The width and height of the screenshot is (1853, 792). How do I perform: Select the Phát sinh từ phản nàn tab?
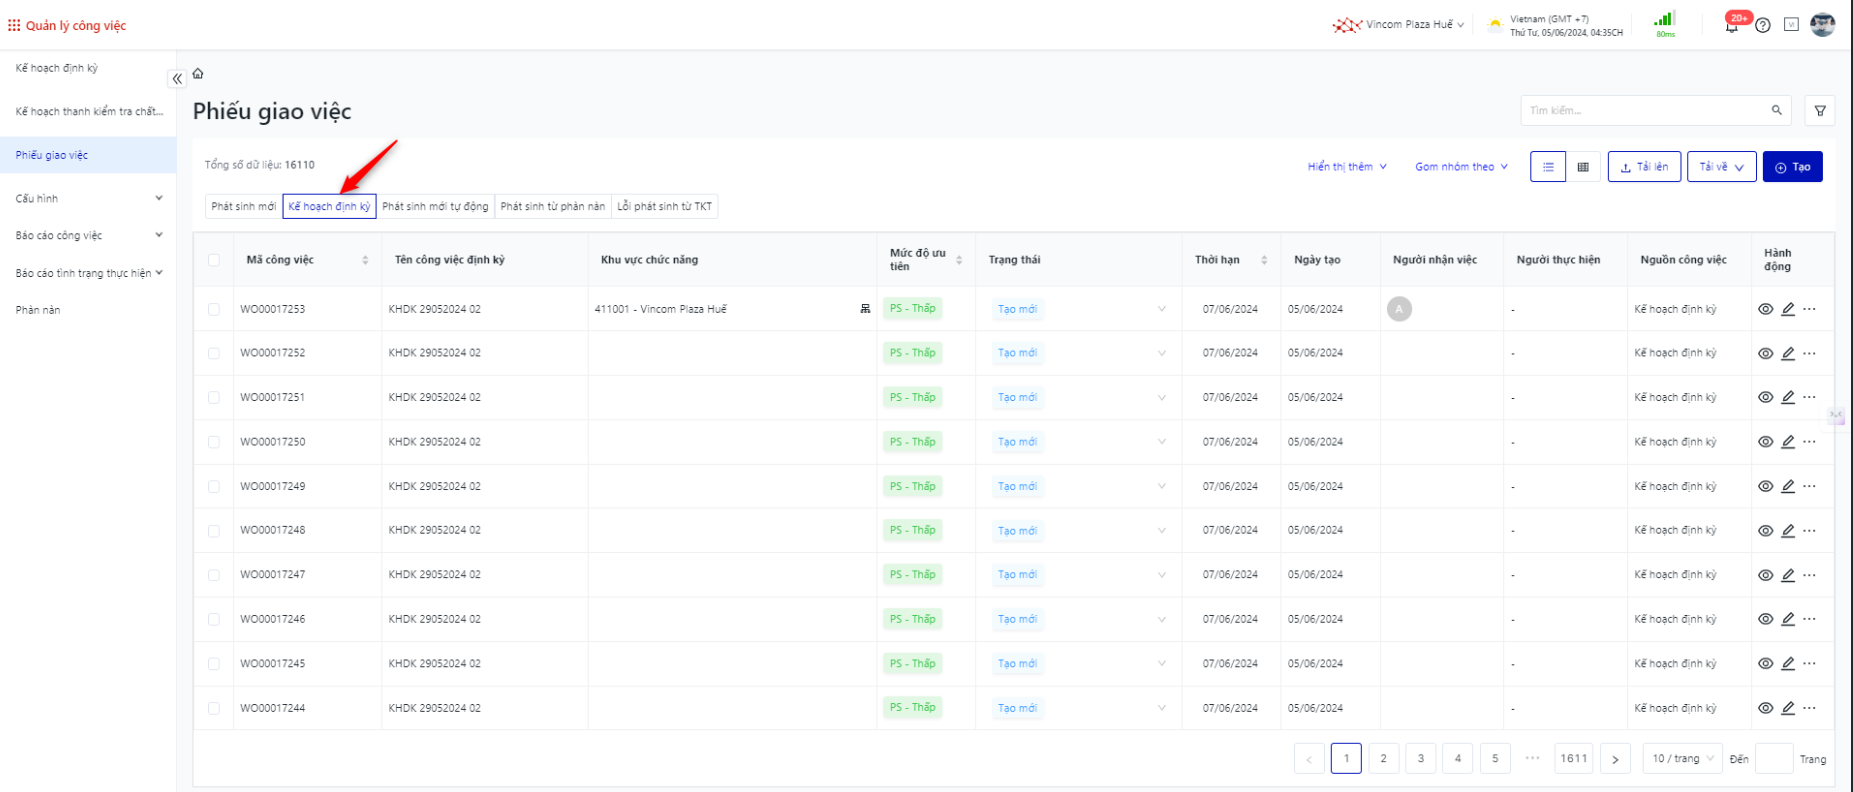[552, 206]
